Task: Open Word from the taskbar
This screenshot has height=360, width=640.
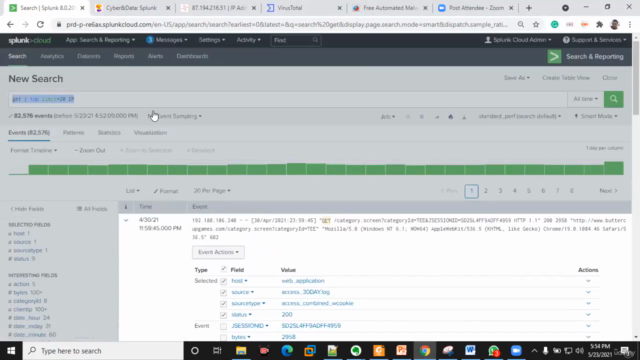Action: click(470, 351)
